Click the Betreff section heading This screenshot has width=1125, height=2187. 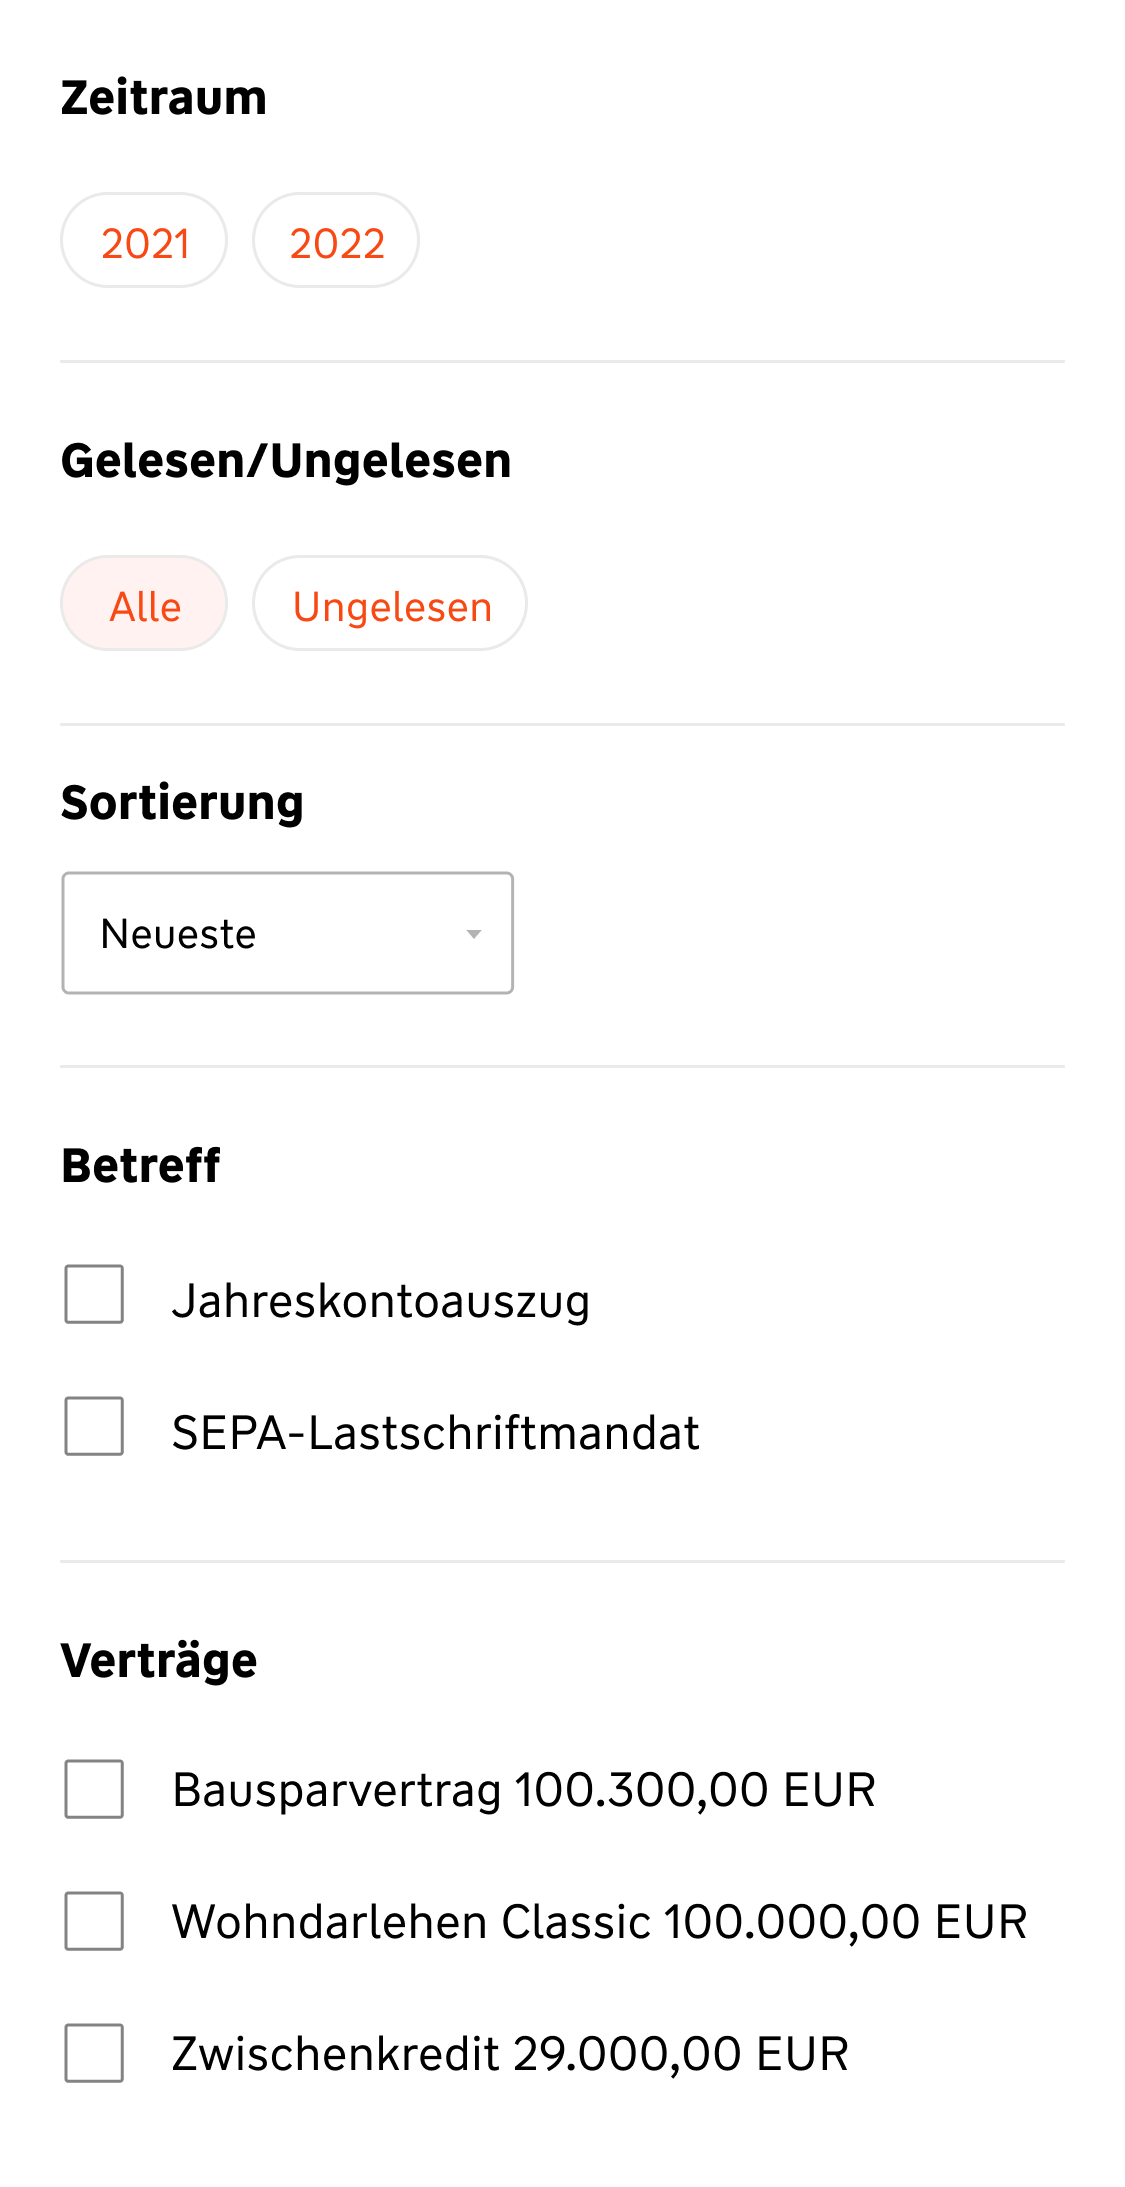tap(141, 1166)
